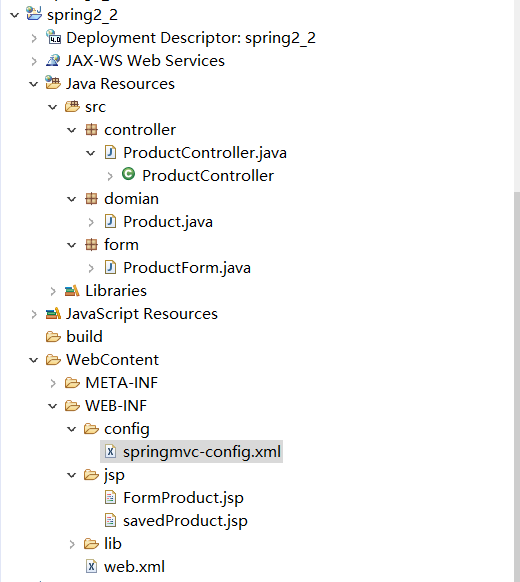520x582 pixels.
Task: Click the WEB-INF folder icon
Action: [72, 406]
